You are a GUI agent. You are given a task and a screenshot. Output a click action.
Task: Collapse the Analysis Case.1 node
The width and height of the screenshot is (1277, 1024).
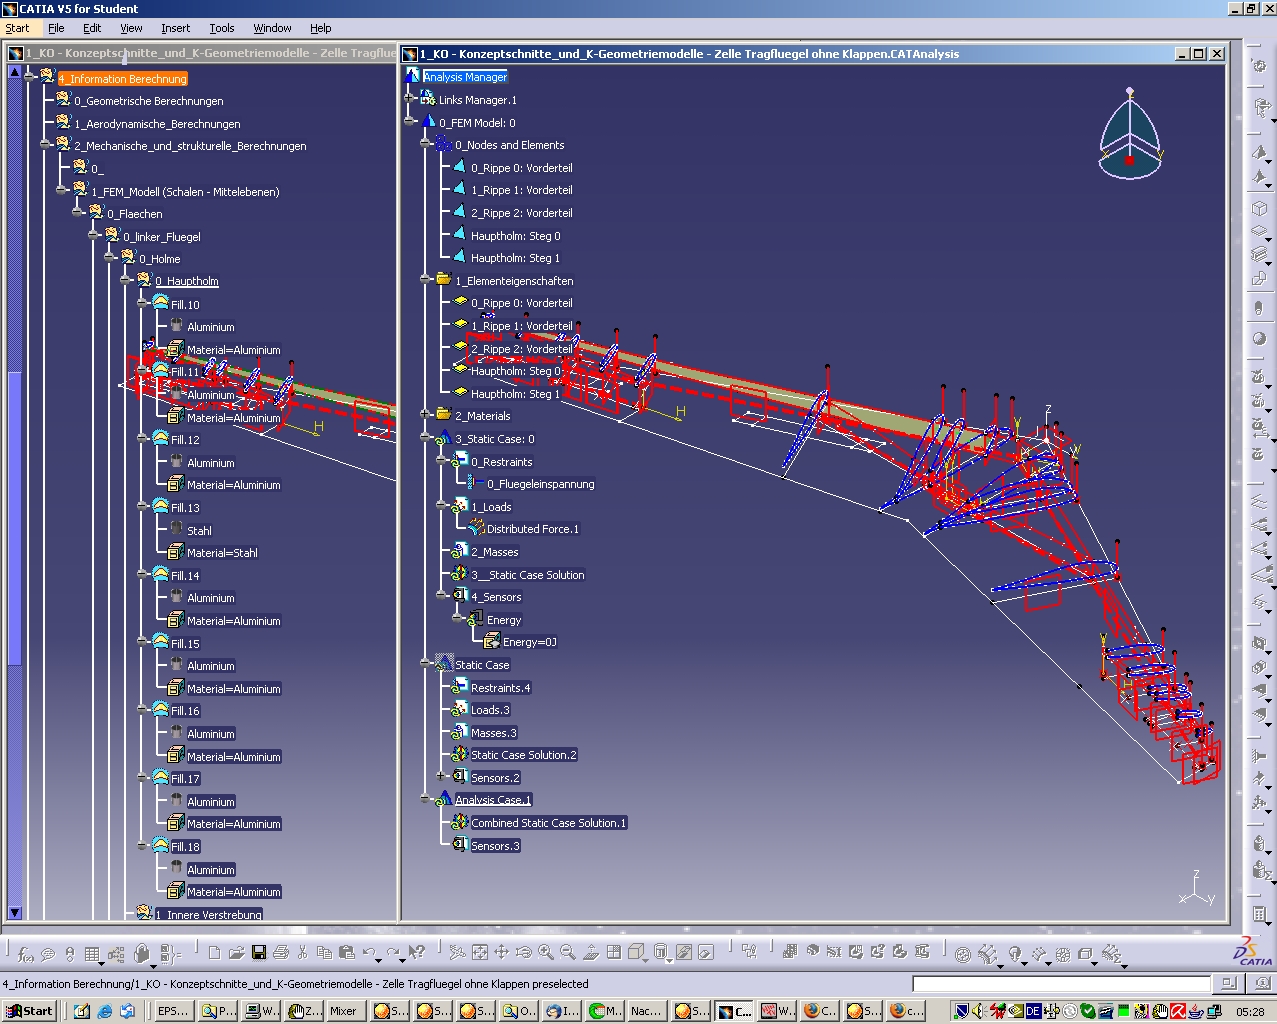[426, 799]
